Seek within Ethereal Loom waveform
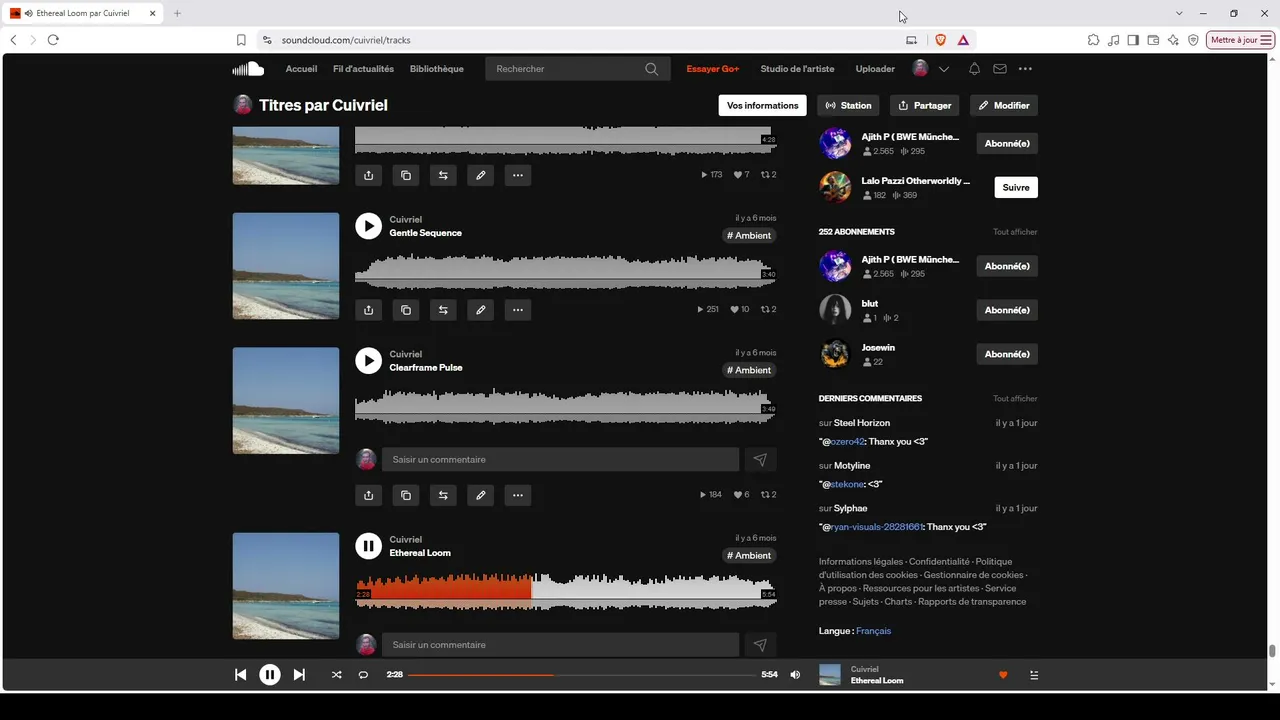The image size is (1280, 720). (x=566, y=590)
